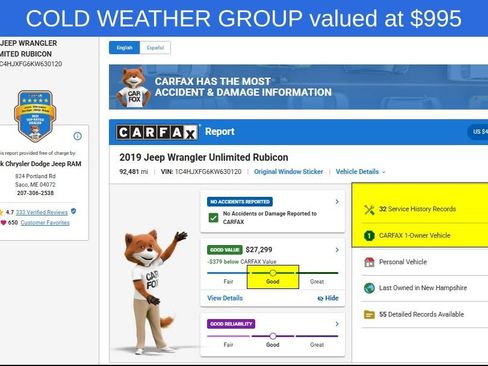
Task: Expand the No Accidents Reported card chevron
Action: click(x=337, y=202)
